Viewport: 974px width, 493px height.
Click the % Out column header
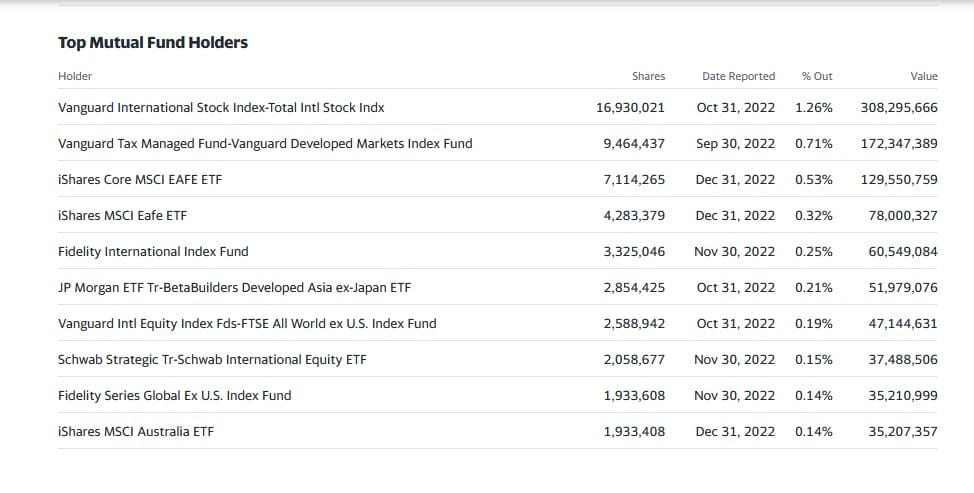tap(816, 76)
